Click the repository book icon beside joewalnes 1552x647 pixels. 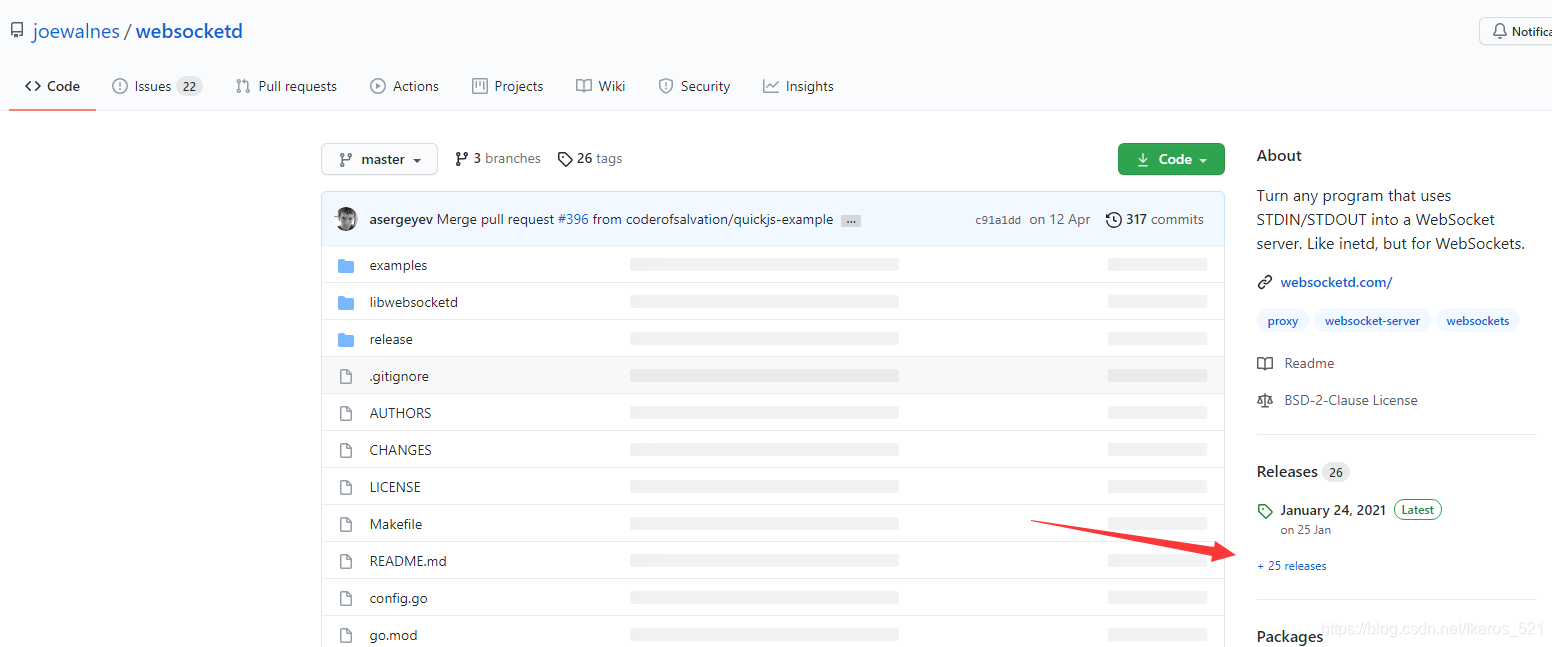(x=17, y=31)
